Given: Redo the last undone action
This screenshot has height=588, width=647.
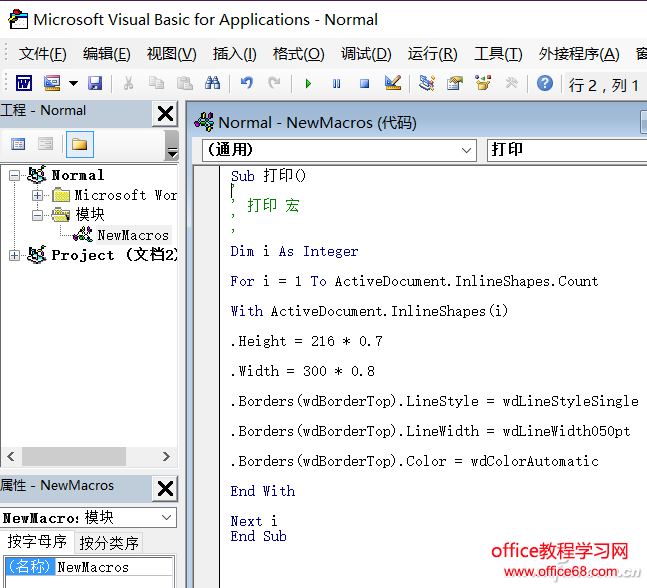Looking at the screenshot, I should coord(274,84).
